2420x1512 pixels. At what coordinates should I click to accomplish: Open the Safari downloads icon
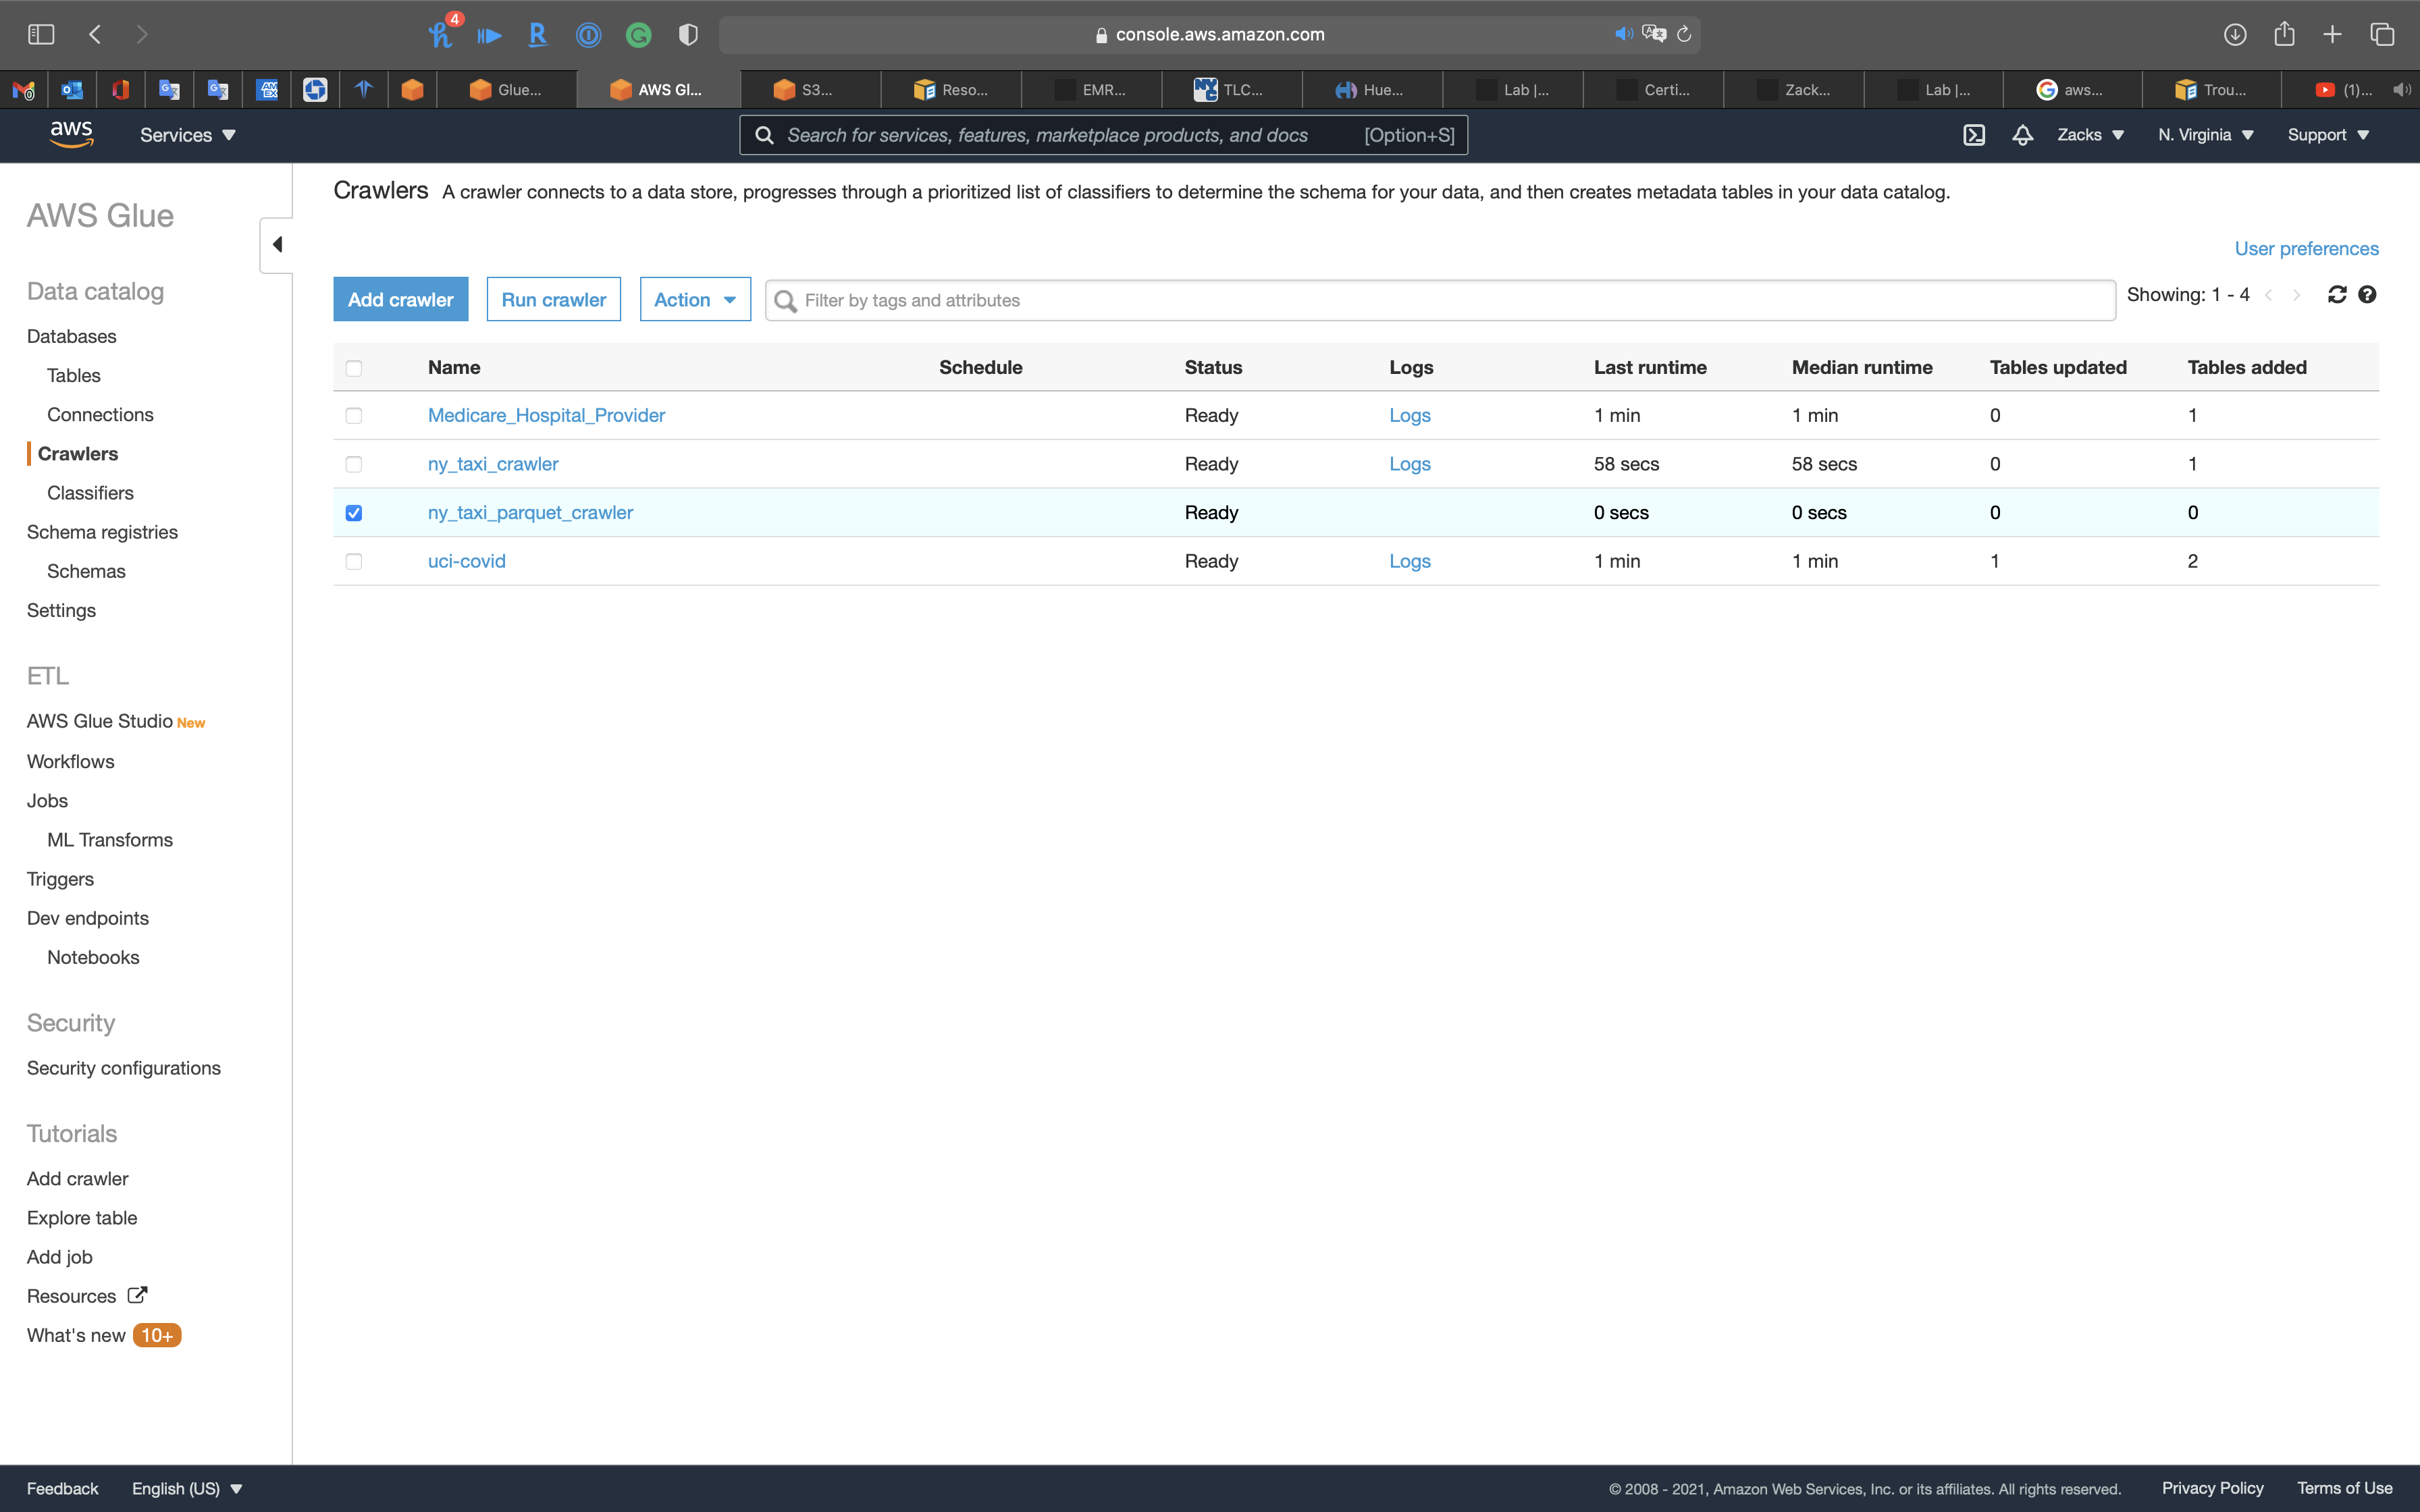tap(2234, 35)
